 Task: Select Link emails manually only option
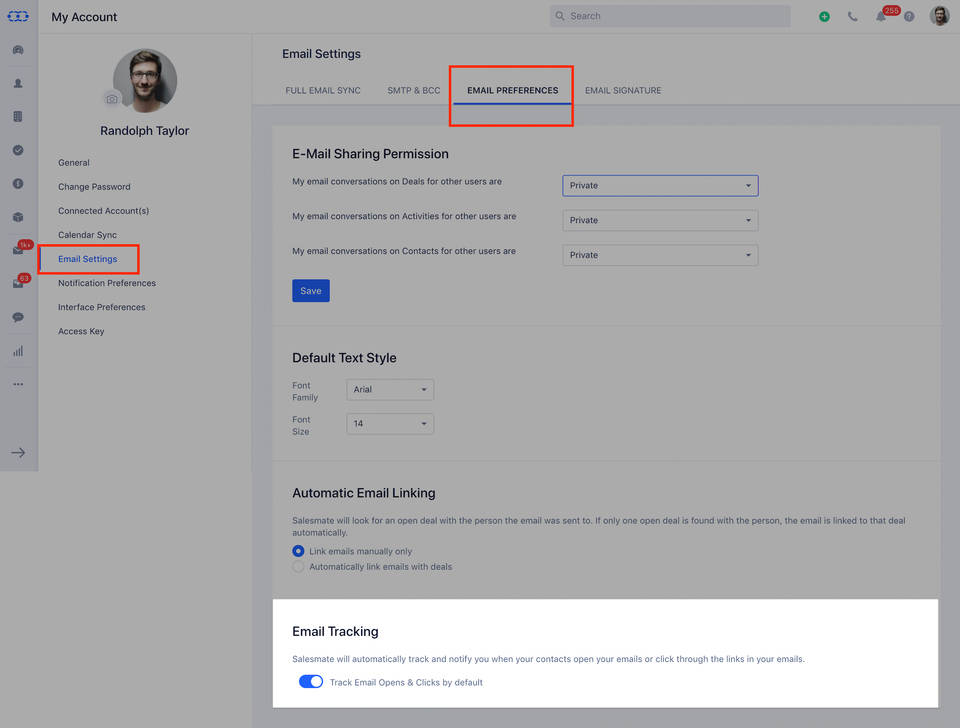tap(298, 551)
